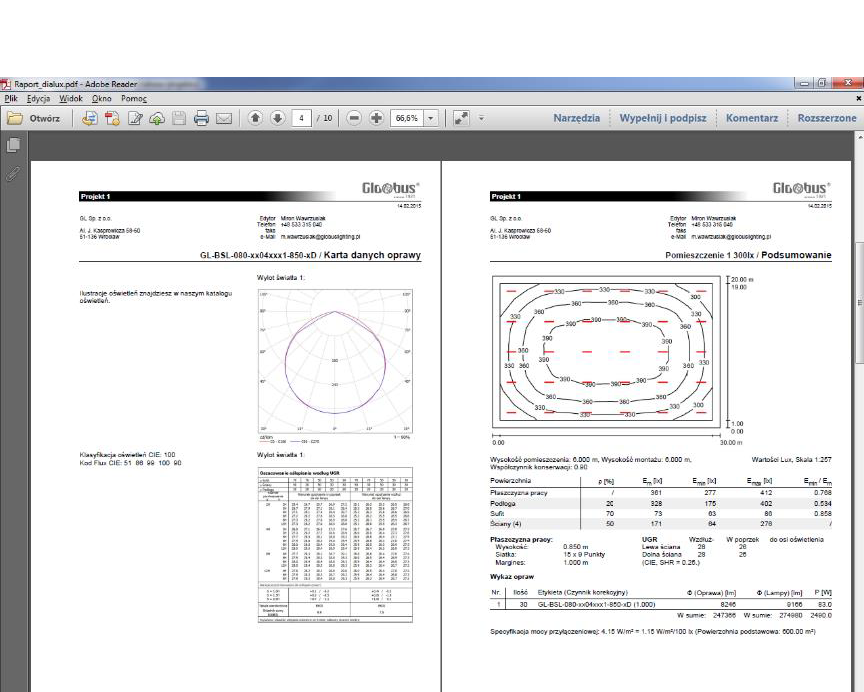
Task: Open the Pomoc menu
Action: [x=134, y=99]
